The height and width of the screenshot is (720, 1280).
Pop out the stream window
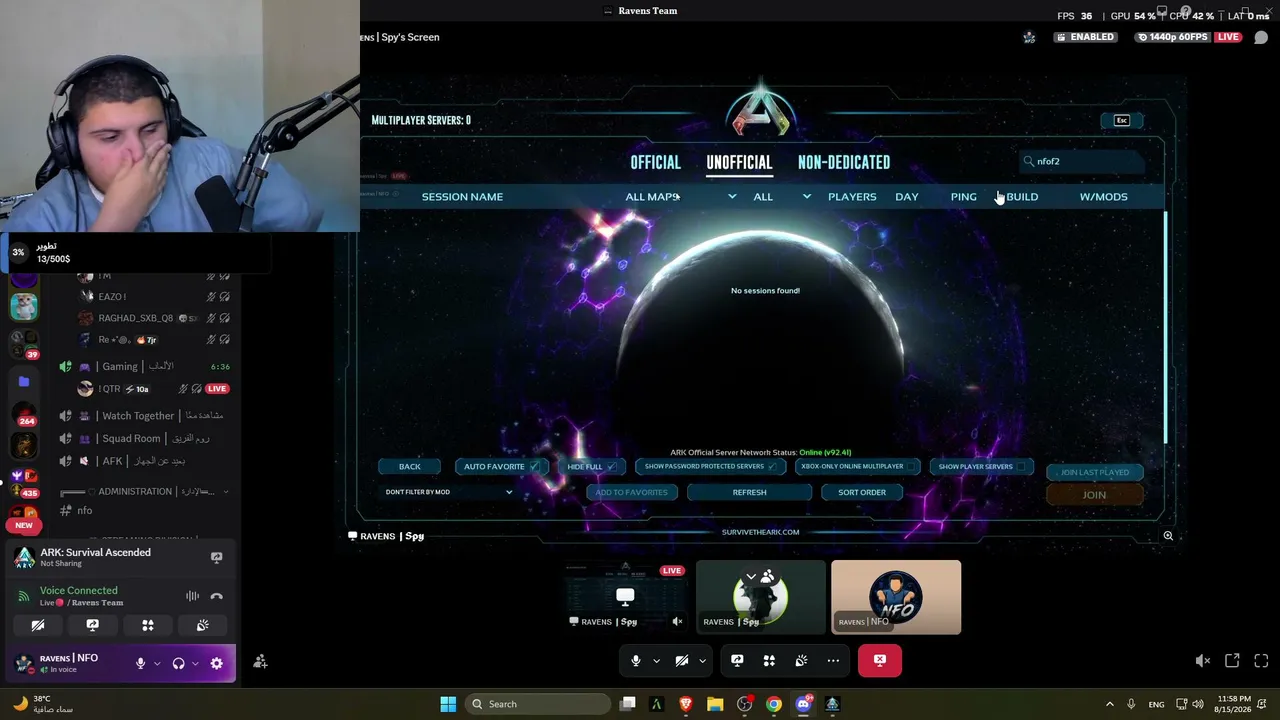(1232, 661)
